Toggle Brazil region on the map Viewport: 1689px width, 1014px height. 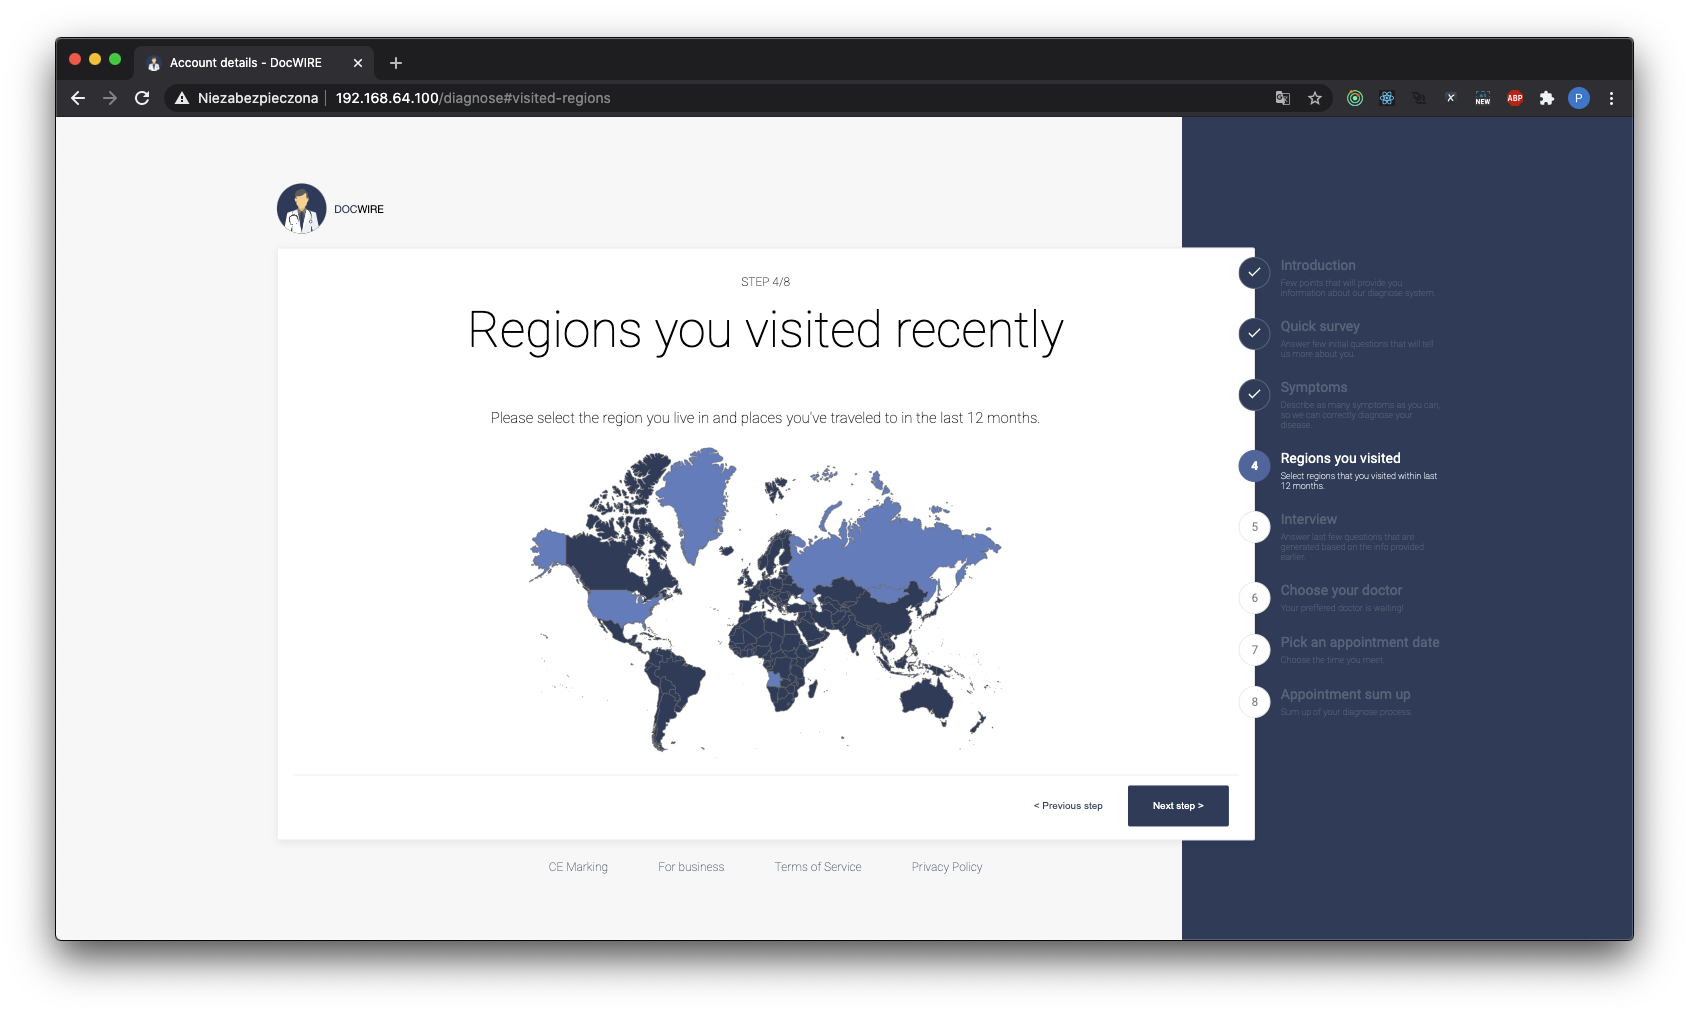tap(683, 680)
